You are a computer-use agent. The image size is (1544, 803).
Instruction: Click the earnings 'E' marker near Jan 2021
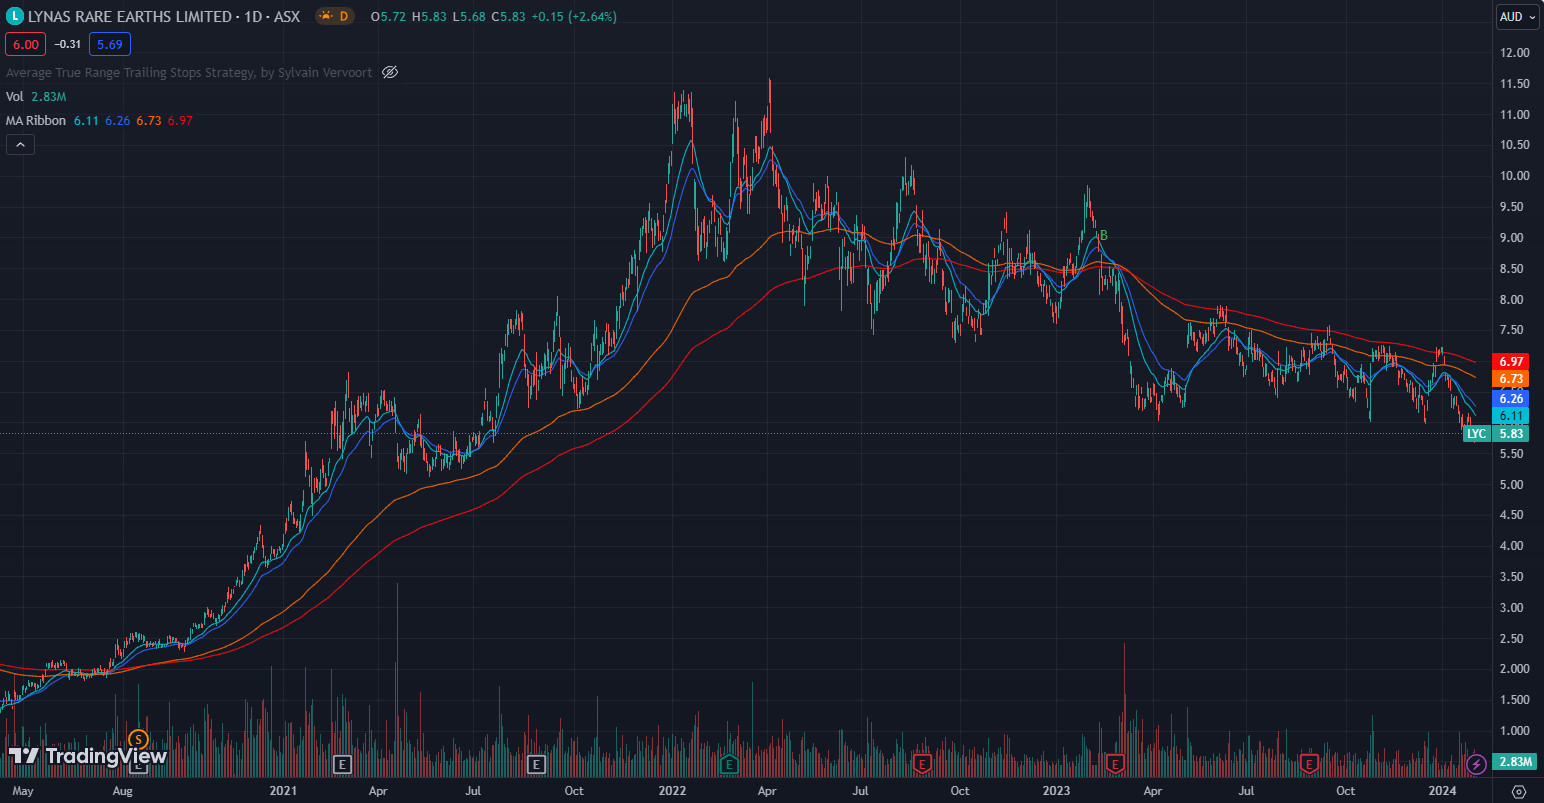(x=342, y=765)
